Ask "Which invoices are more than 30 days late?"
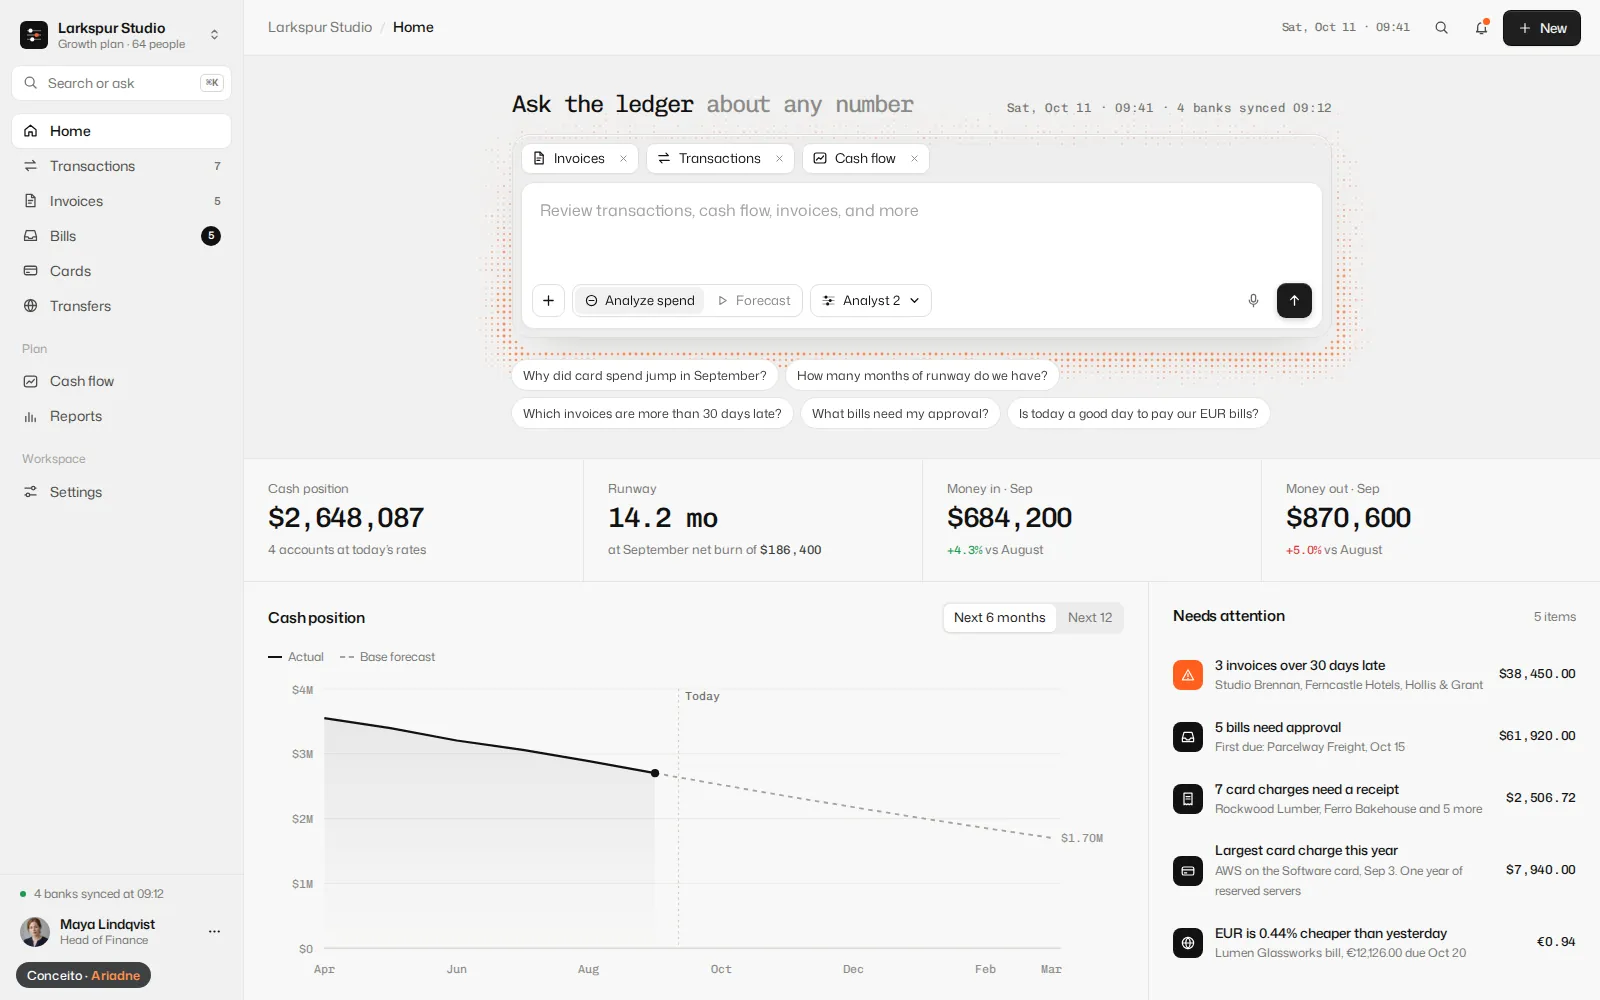Screen dimensions: 1600x1000 point(652,414)
